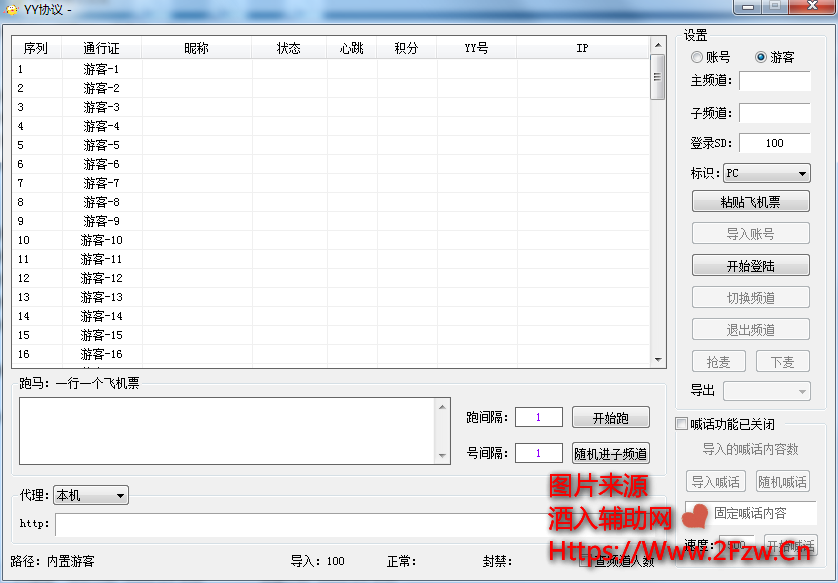Image resolution: width=838 pixels, height=583 pixels.
Task: Select row 游客-10 in the list
Action: point(331,240)
